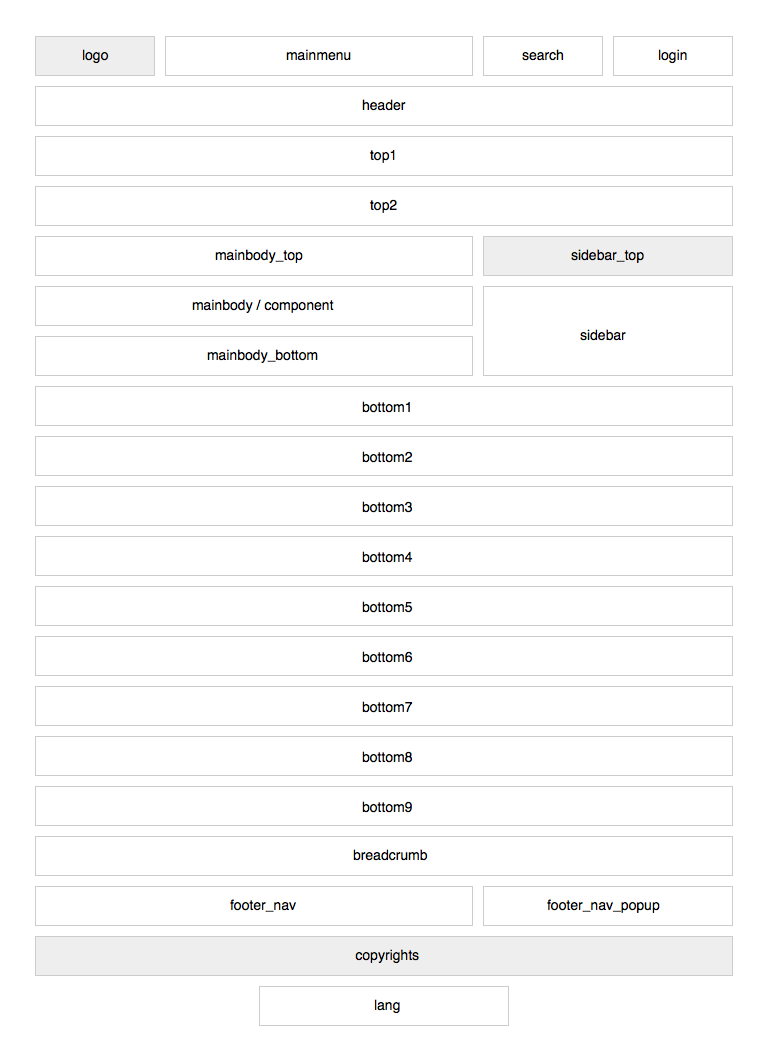This screenshot has height=1058, width=771.
Task: Click the copyrights shaded bar
Action: click(x=383, y=956)
